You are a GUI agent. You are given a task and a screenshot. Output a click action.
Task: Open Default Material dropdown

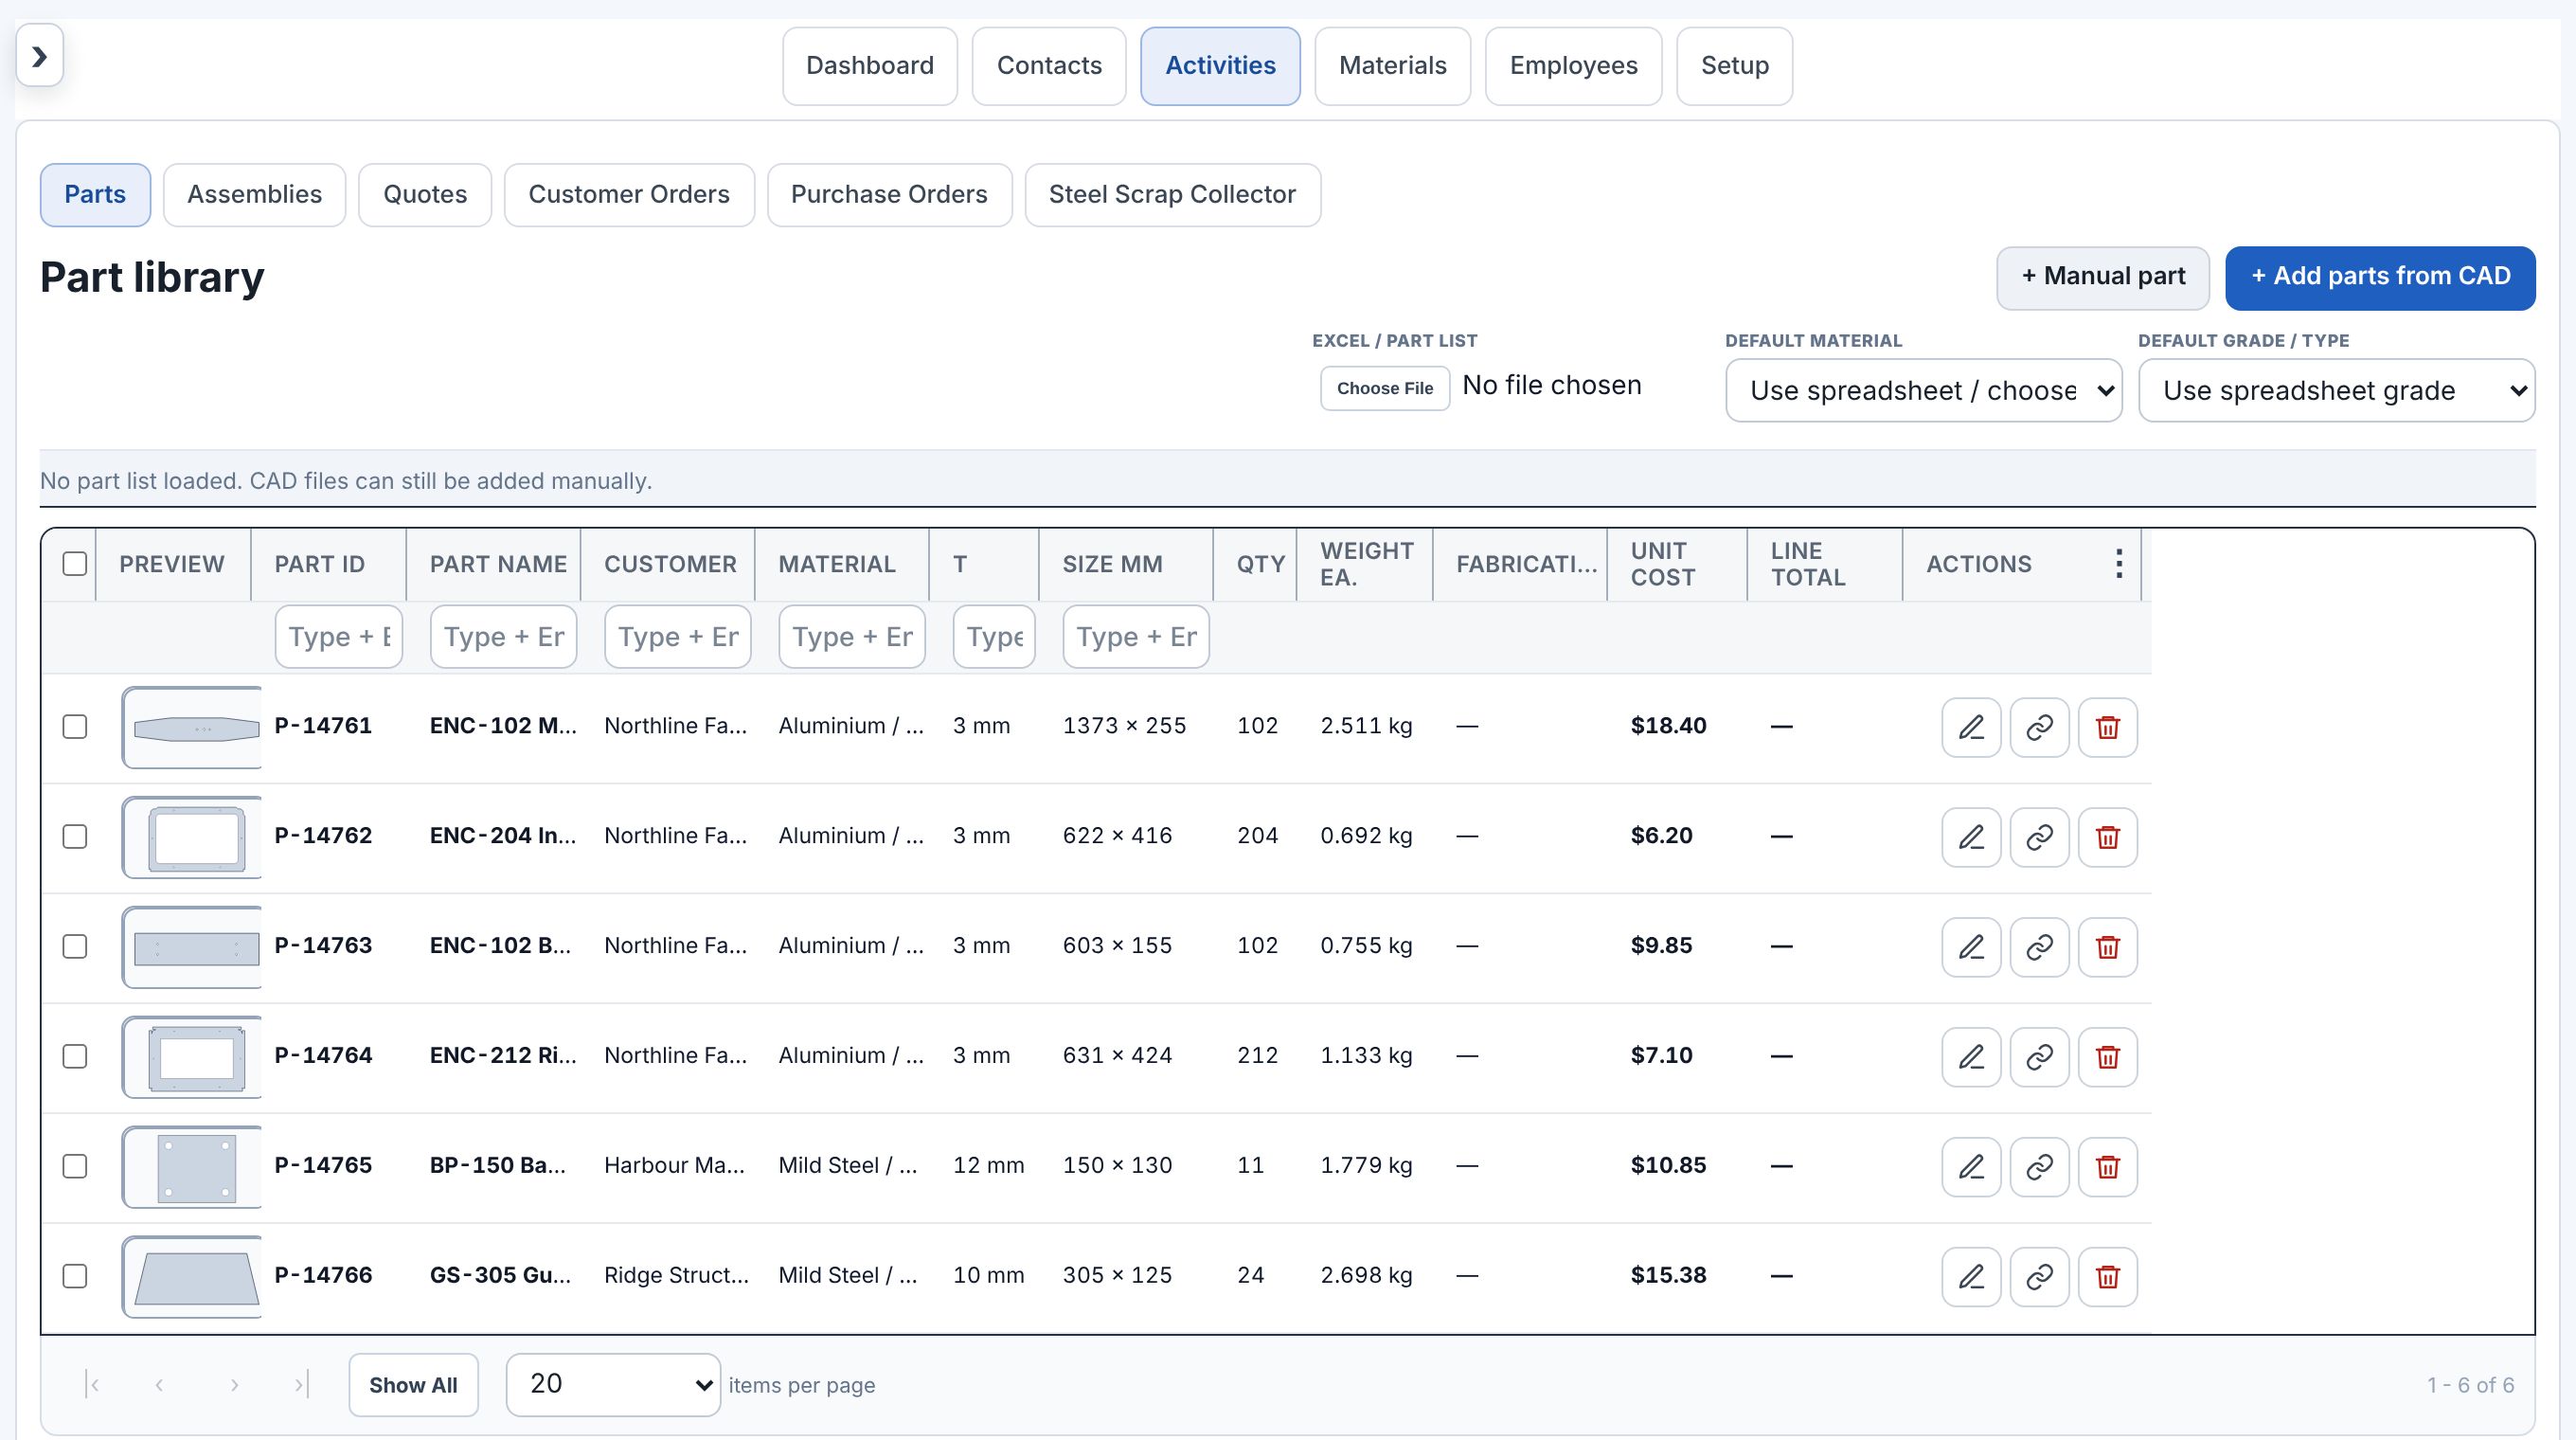point(1923,390)
